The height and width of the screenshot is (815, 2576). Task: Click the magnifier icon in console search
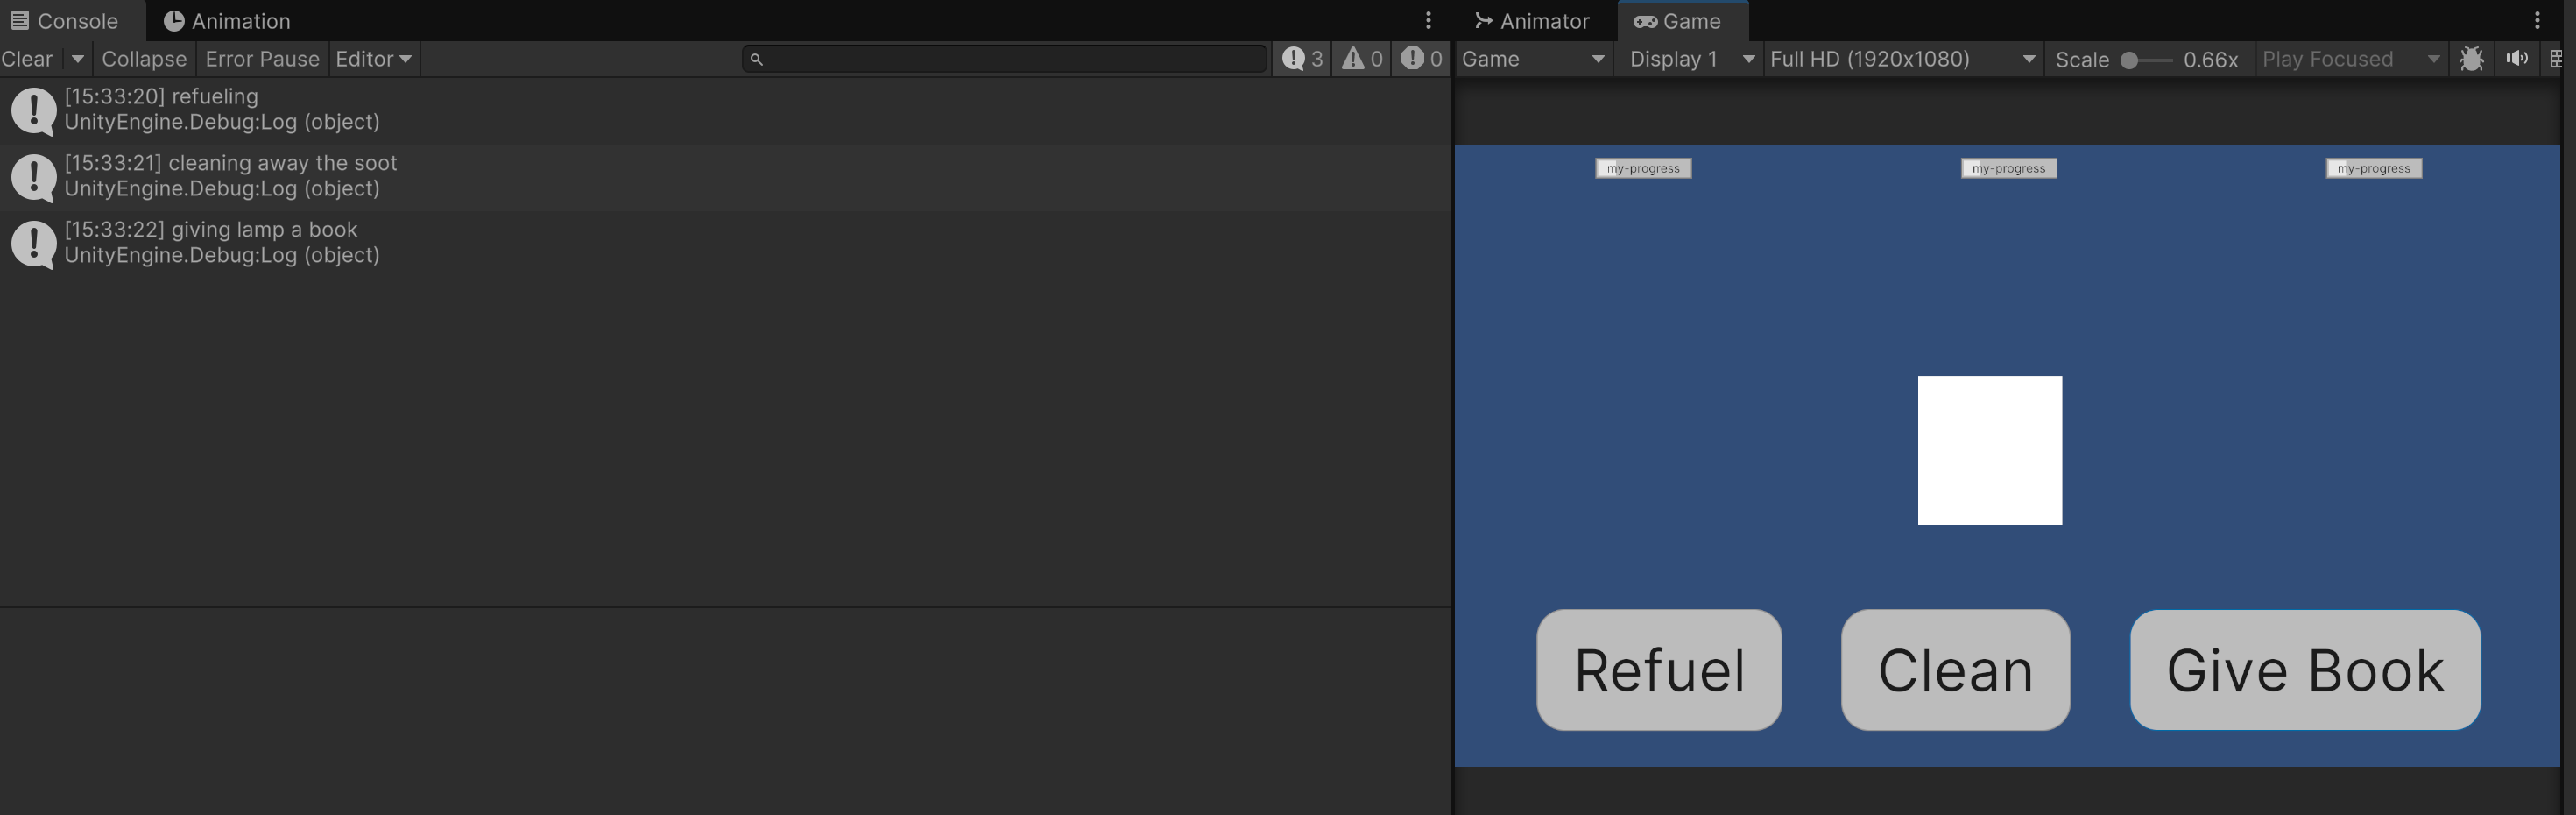pos(756,60)
